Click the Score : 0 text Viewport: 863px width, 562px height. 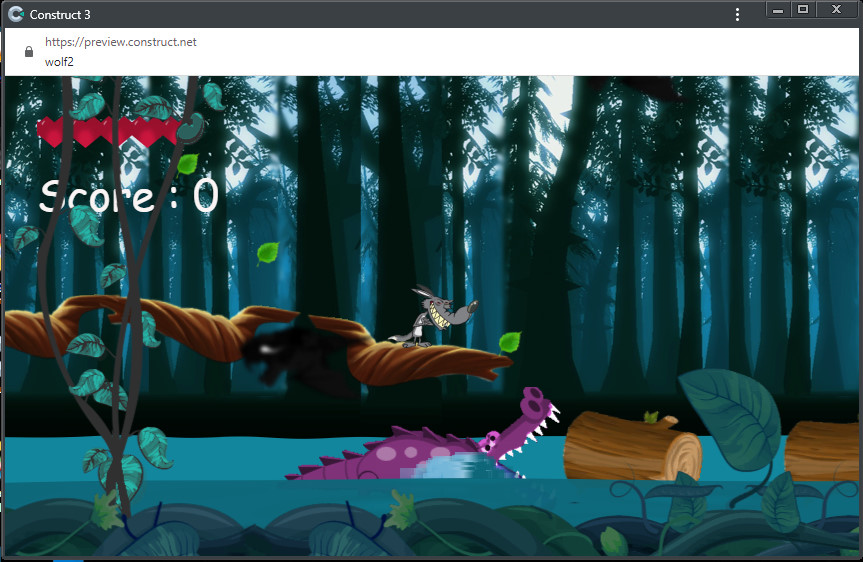pos(129,196)
